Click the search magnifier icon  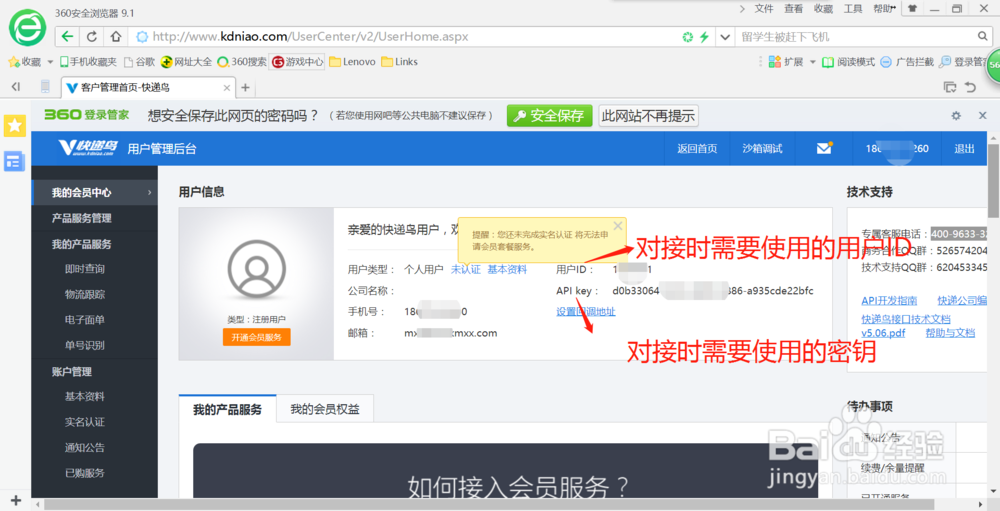[983, 36]
